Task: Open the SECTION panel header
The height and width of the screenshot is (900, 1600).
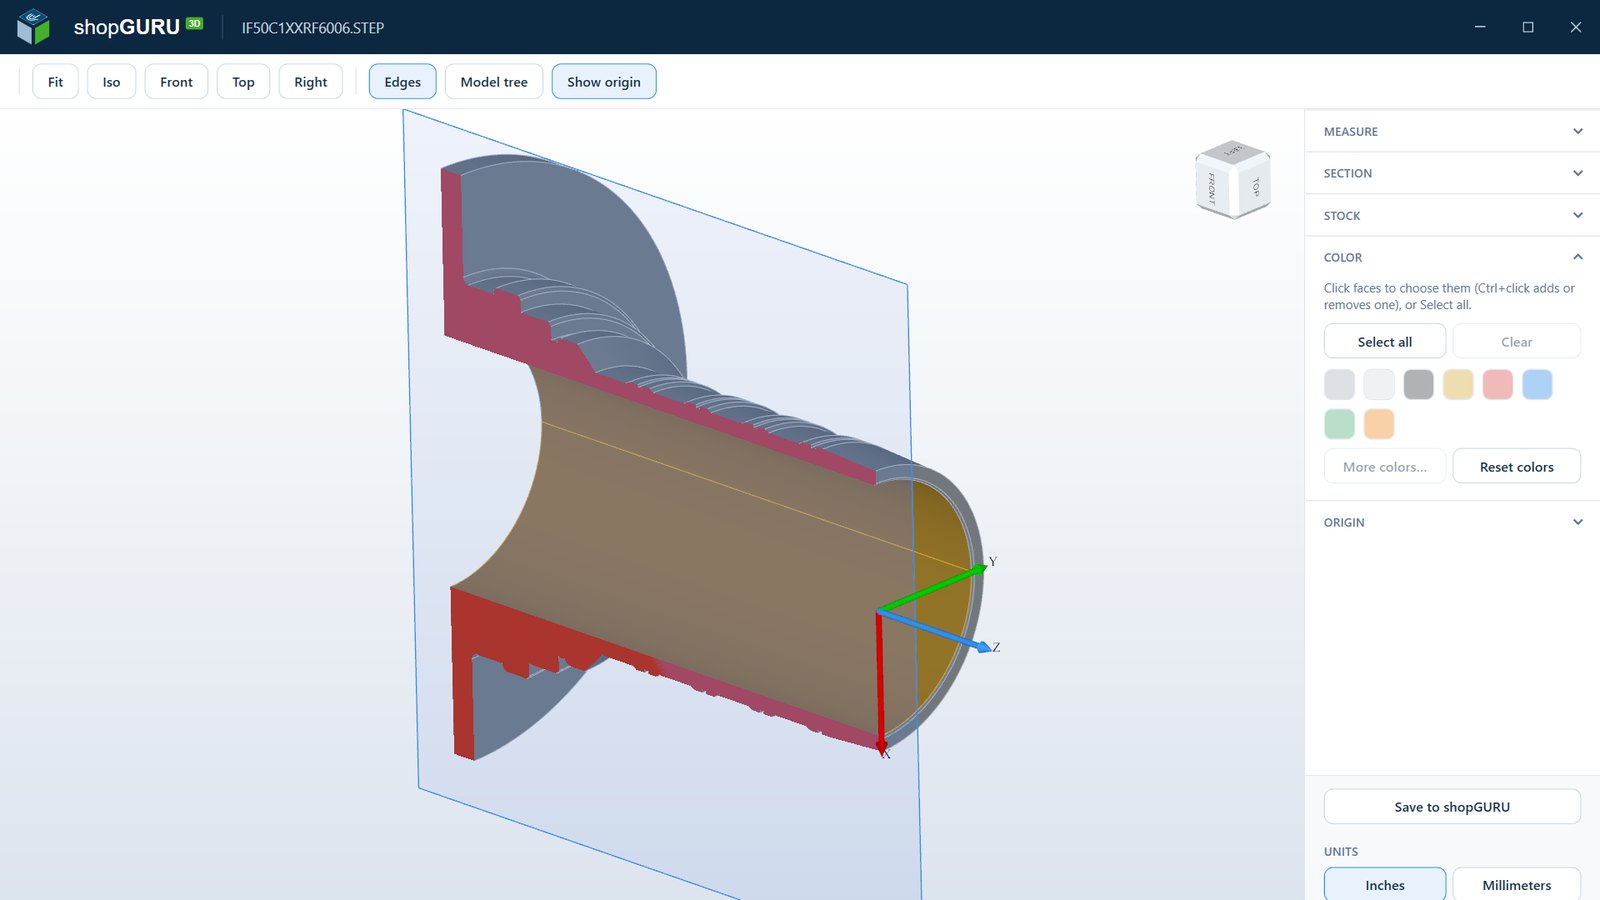Action: [x=1452, y=173]
